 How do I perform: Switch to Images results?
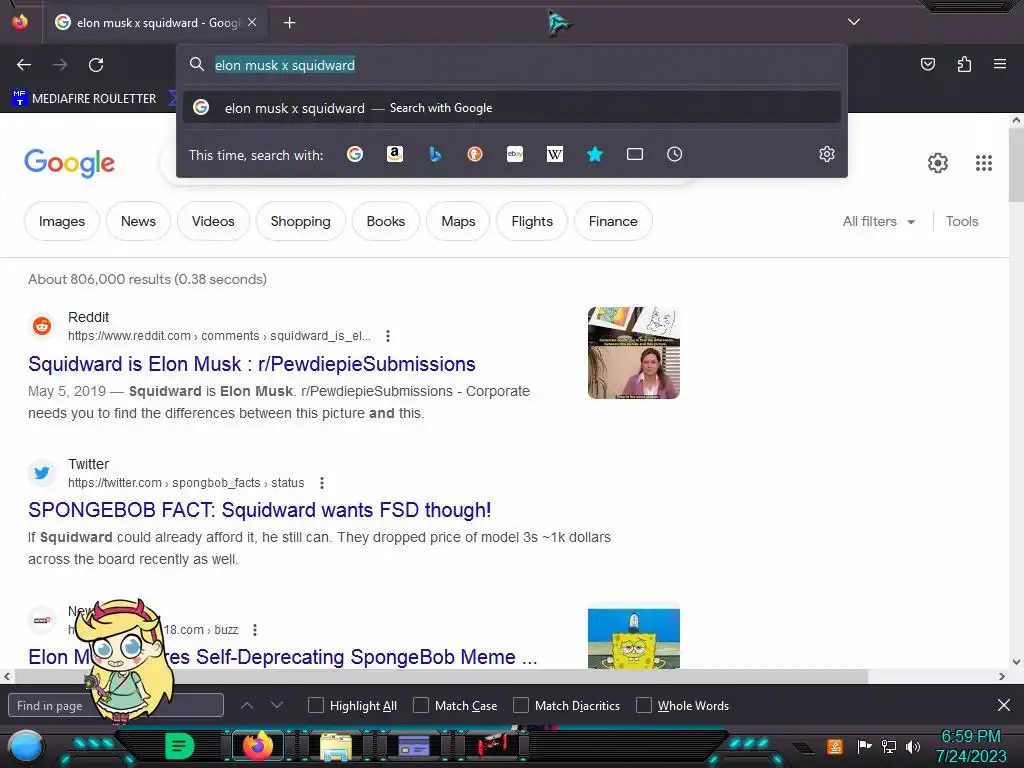point(61,221)
